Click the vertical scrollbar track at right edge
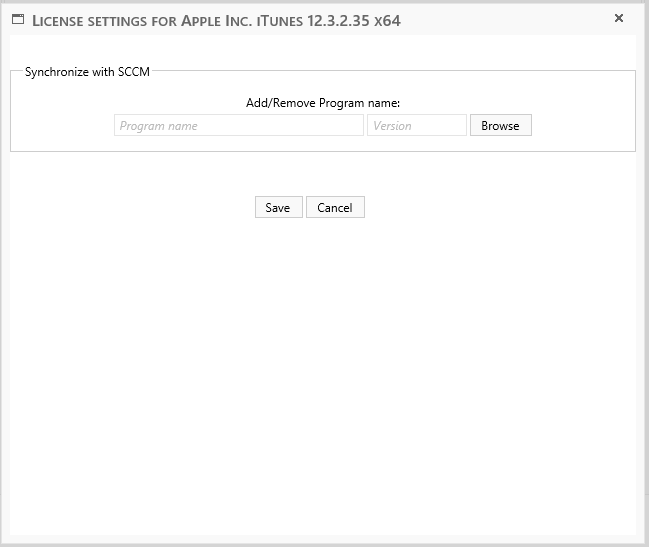 pyautogui.click(x=640, y=300)
